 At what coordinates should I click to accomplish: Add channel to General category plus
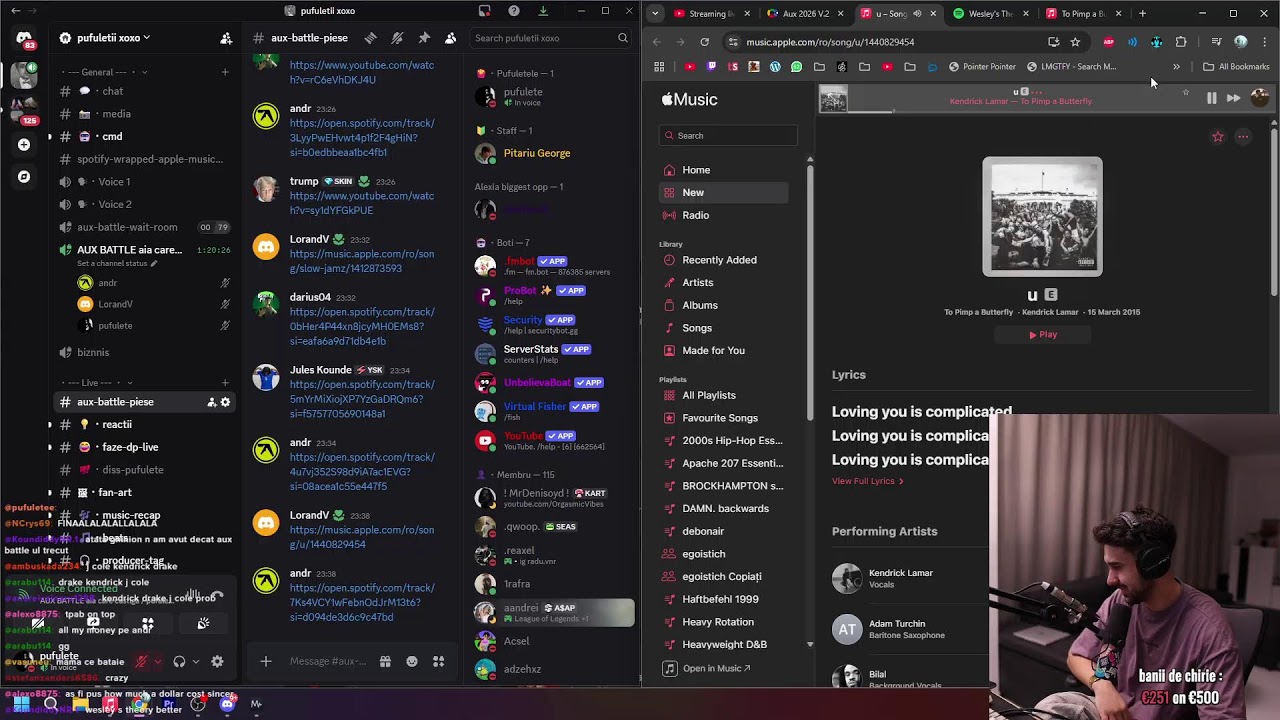[225, 72]
